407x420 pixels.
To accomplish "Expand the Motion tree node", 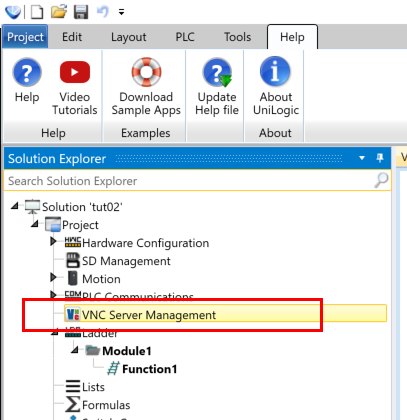I will pyautogui.click(x=53, y=277).
